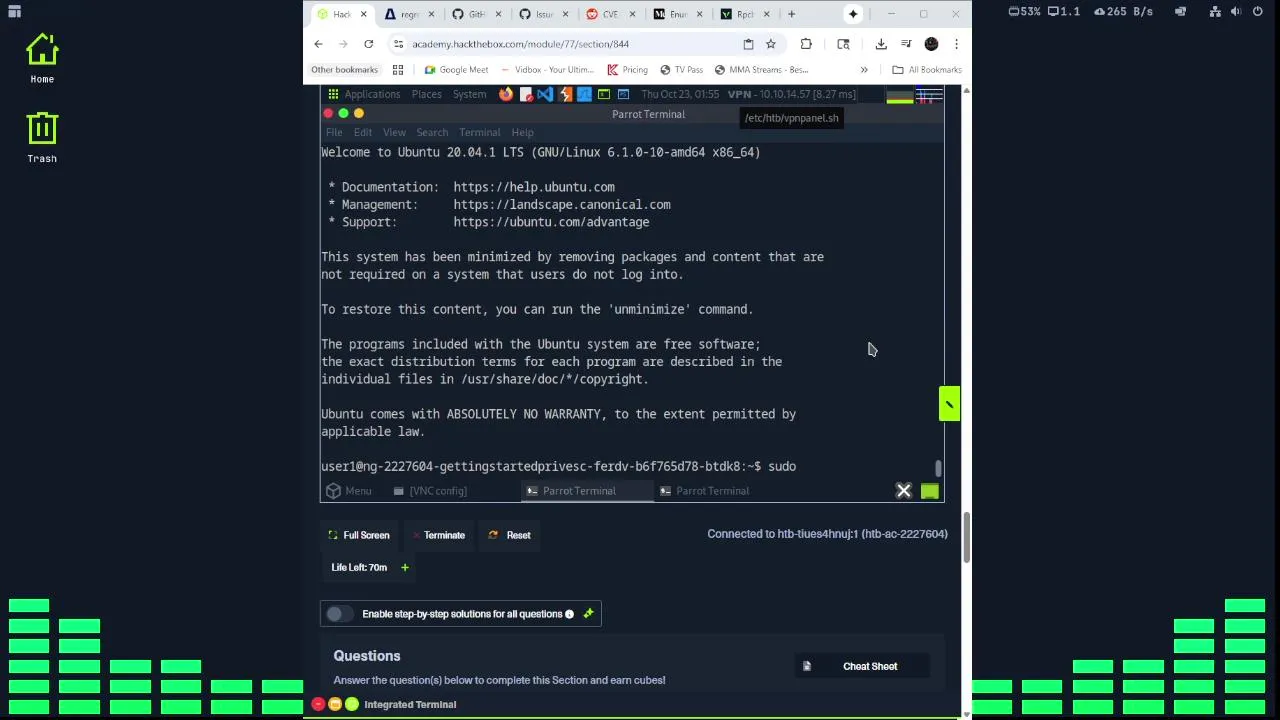Open the Parrot System menu
1280x720 pixels.
(469, 94)
